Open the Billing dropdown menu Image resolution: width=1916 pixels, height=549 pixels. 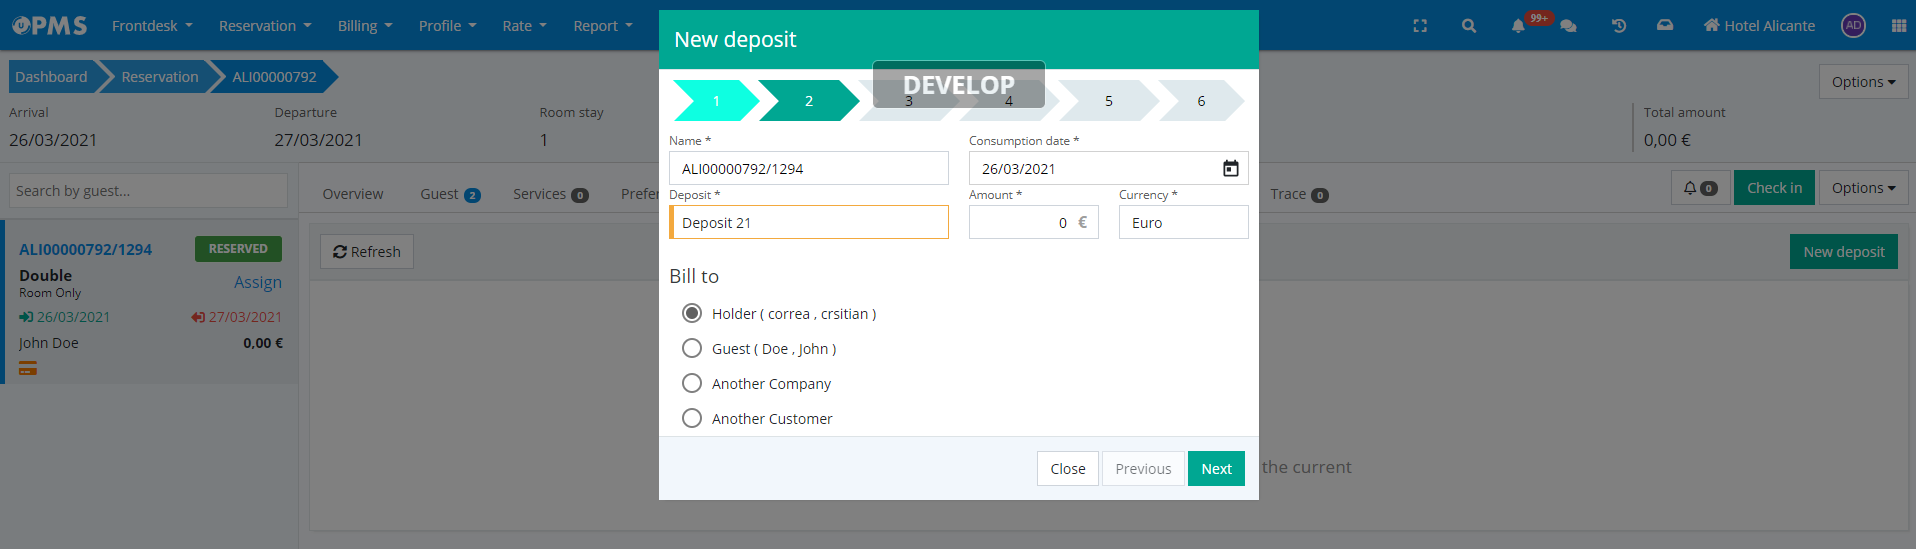364,26
